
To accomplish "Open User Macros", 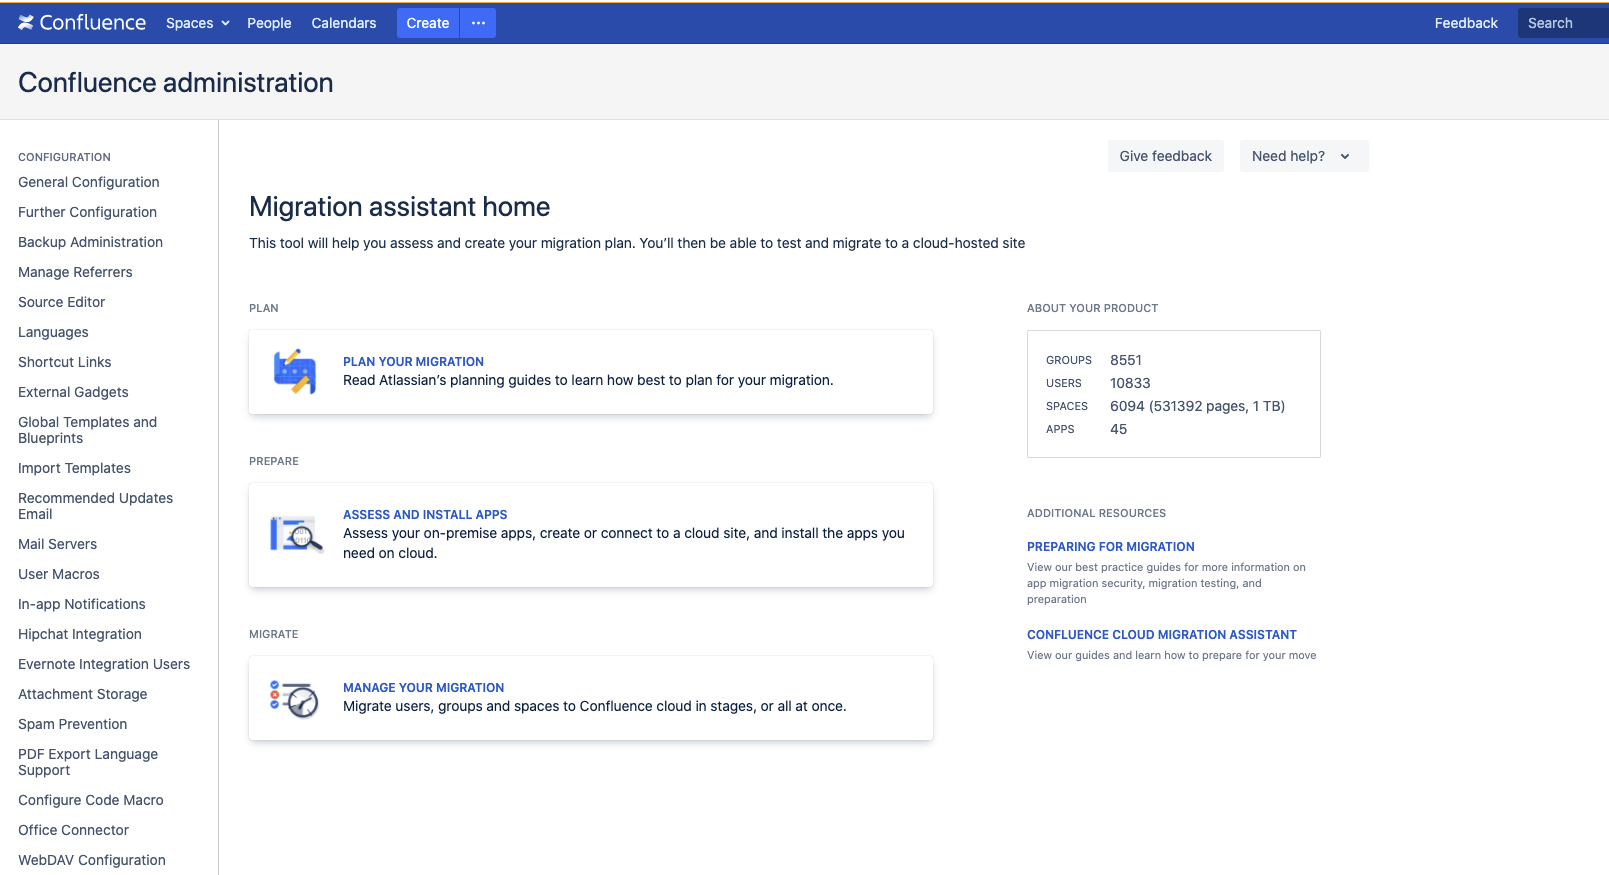I will [59, 574].
